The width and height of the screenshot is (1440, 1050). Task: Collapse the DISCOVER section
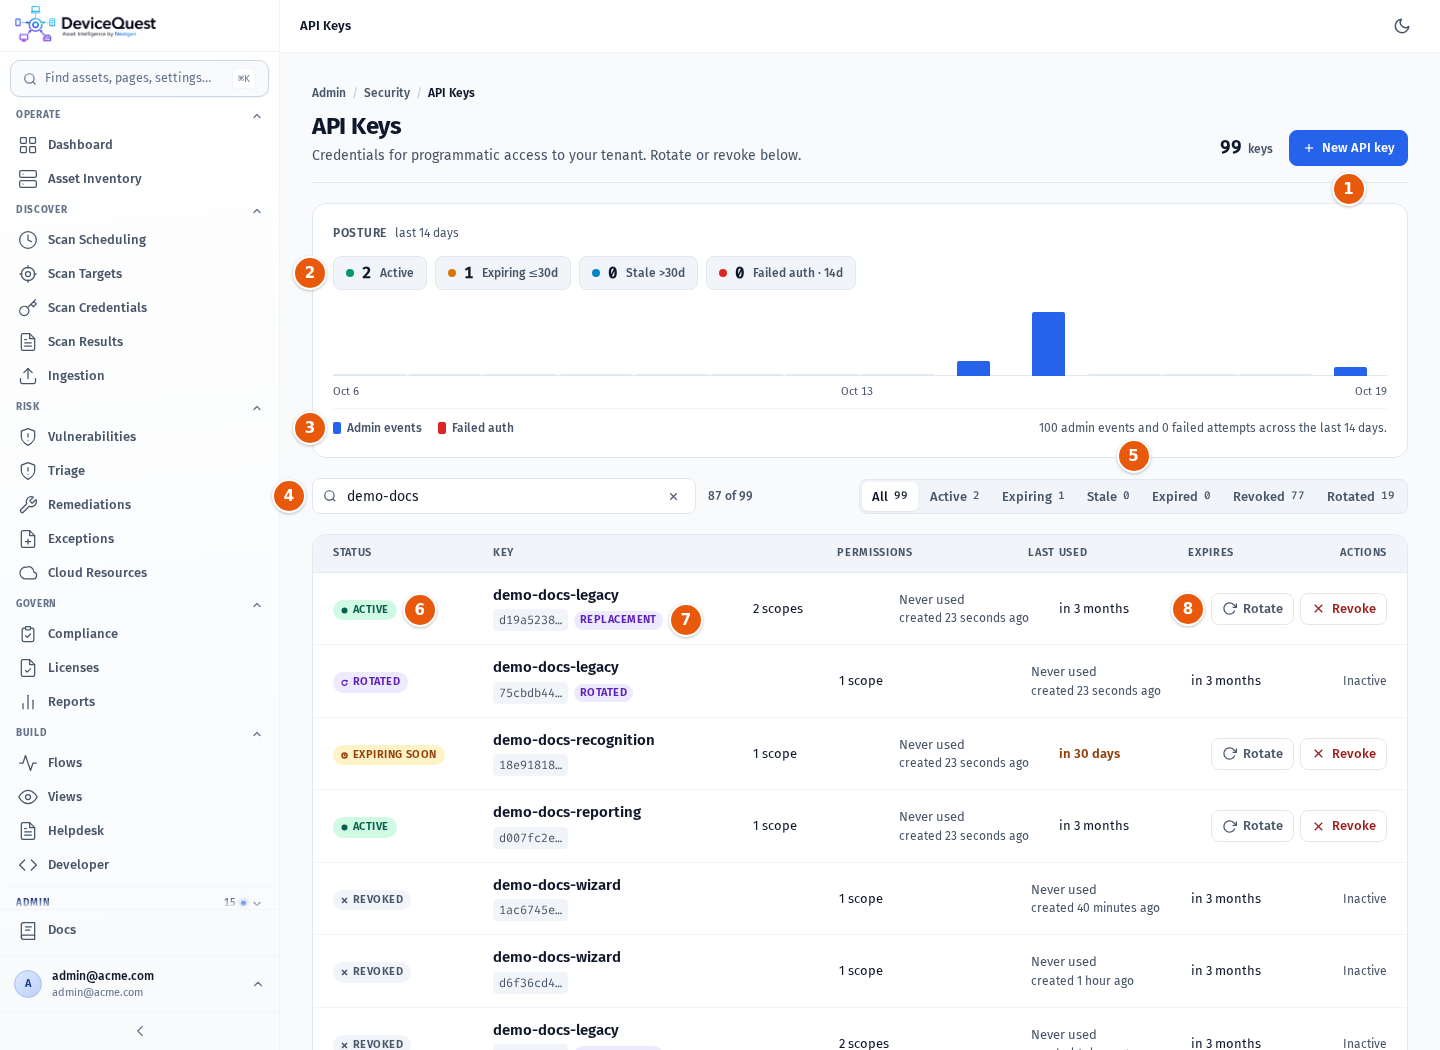257,211
